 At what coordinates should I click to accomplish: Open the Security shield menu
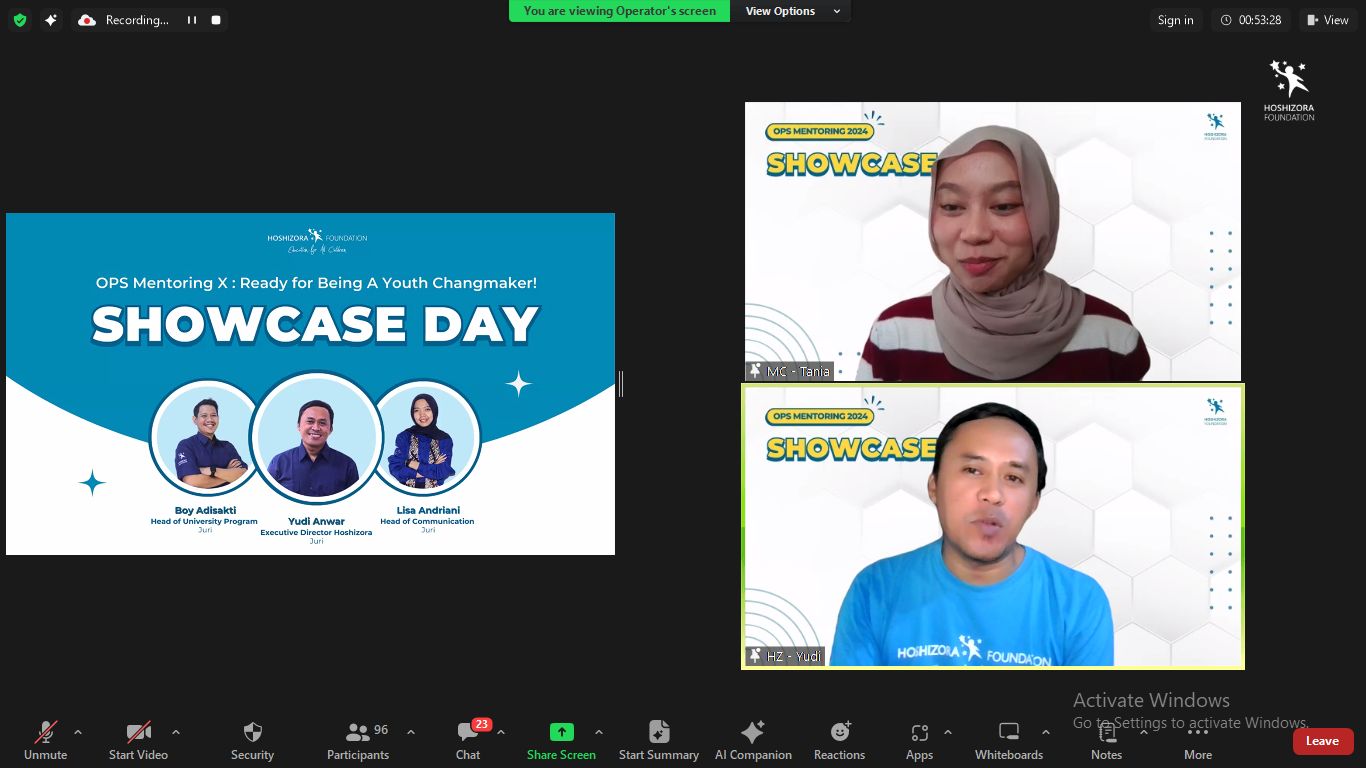[252, 740]
